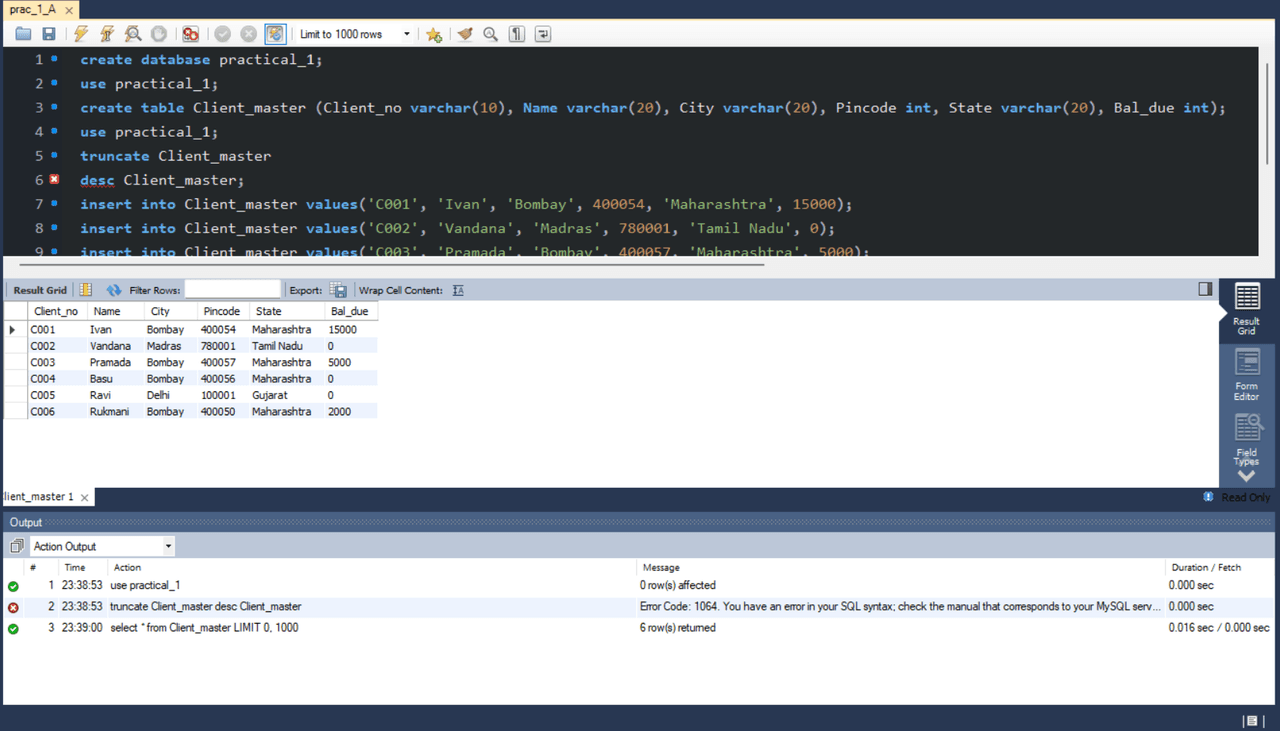
Task: Select the Field Types panel button
Action: [x=1247, y=438]
